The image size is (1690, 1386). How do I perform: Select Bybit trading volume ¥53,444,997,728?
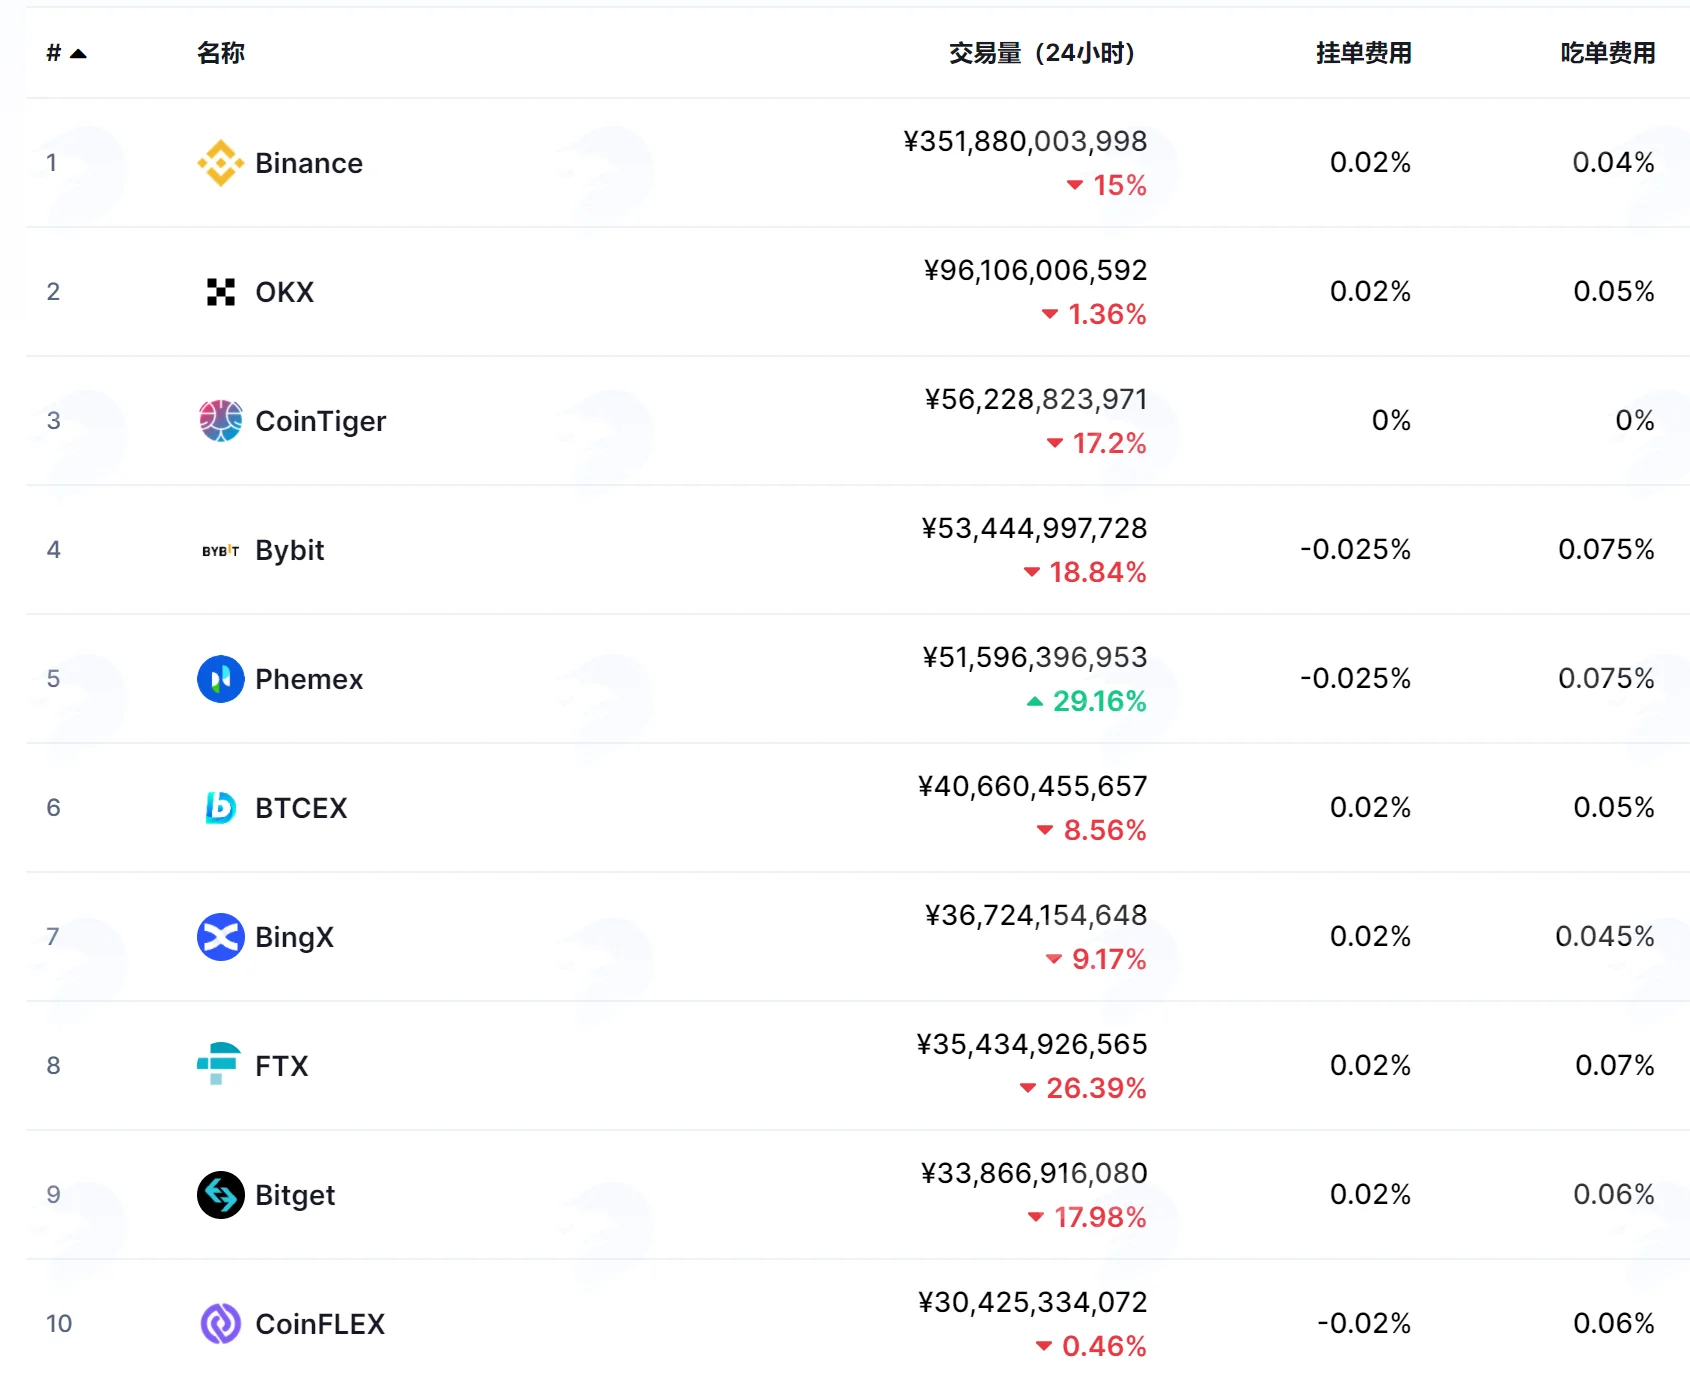1034,528
